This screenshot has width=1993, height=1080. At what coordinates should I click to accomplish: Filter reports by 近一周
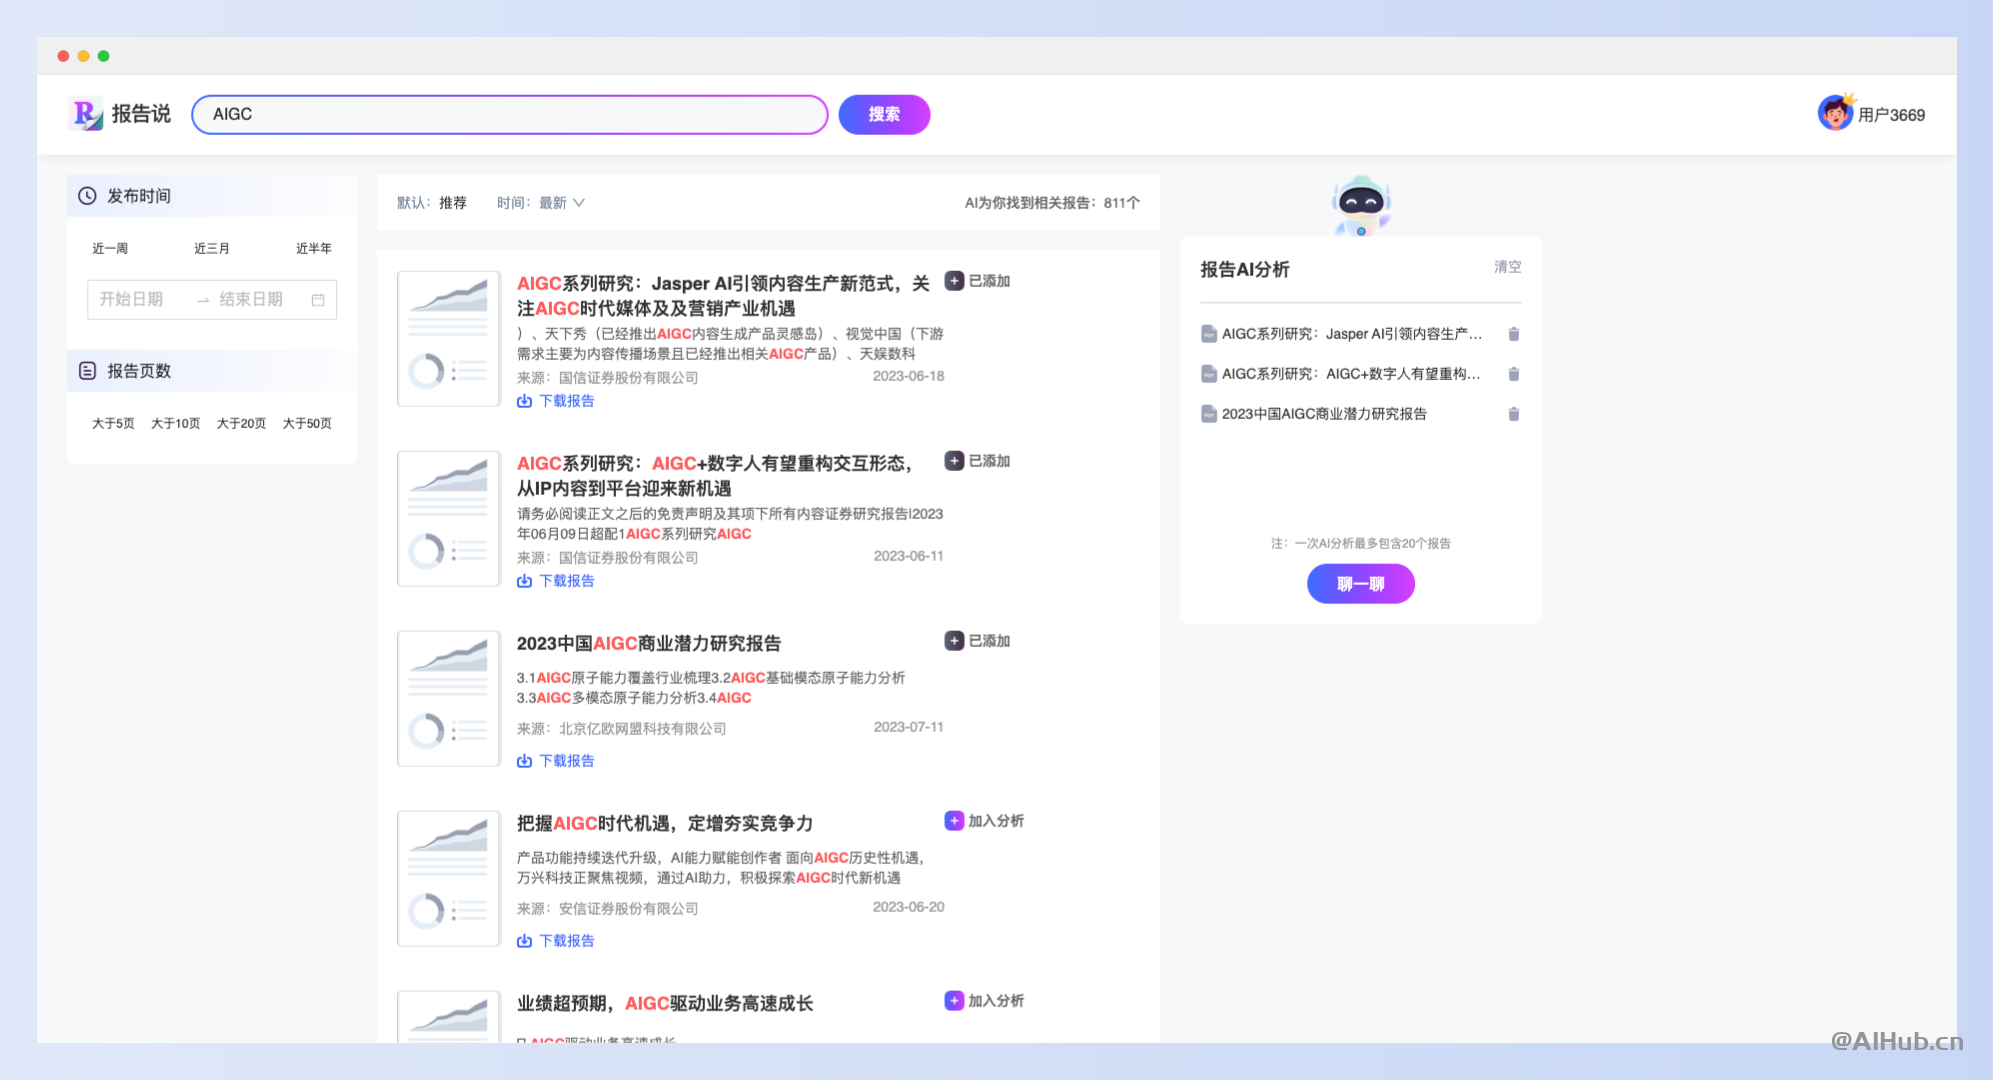(110, 248)
